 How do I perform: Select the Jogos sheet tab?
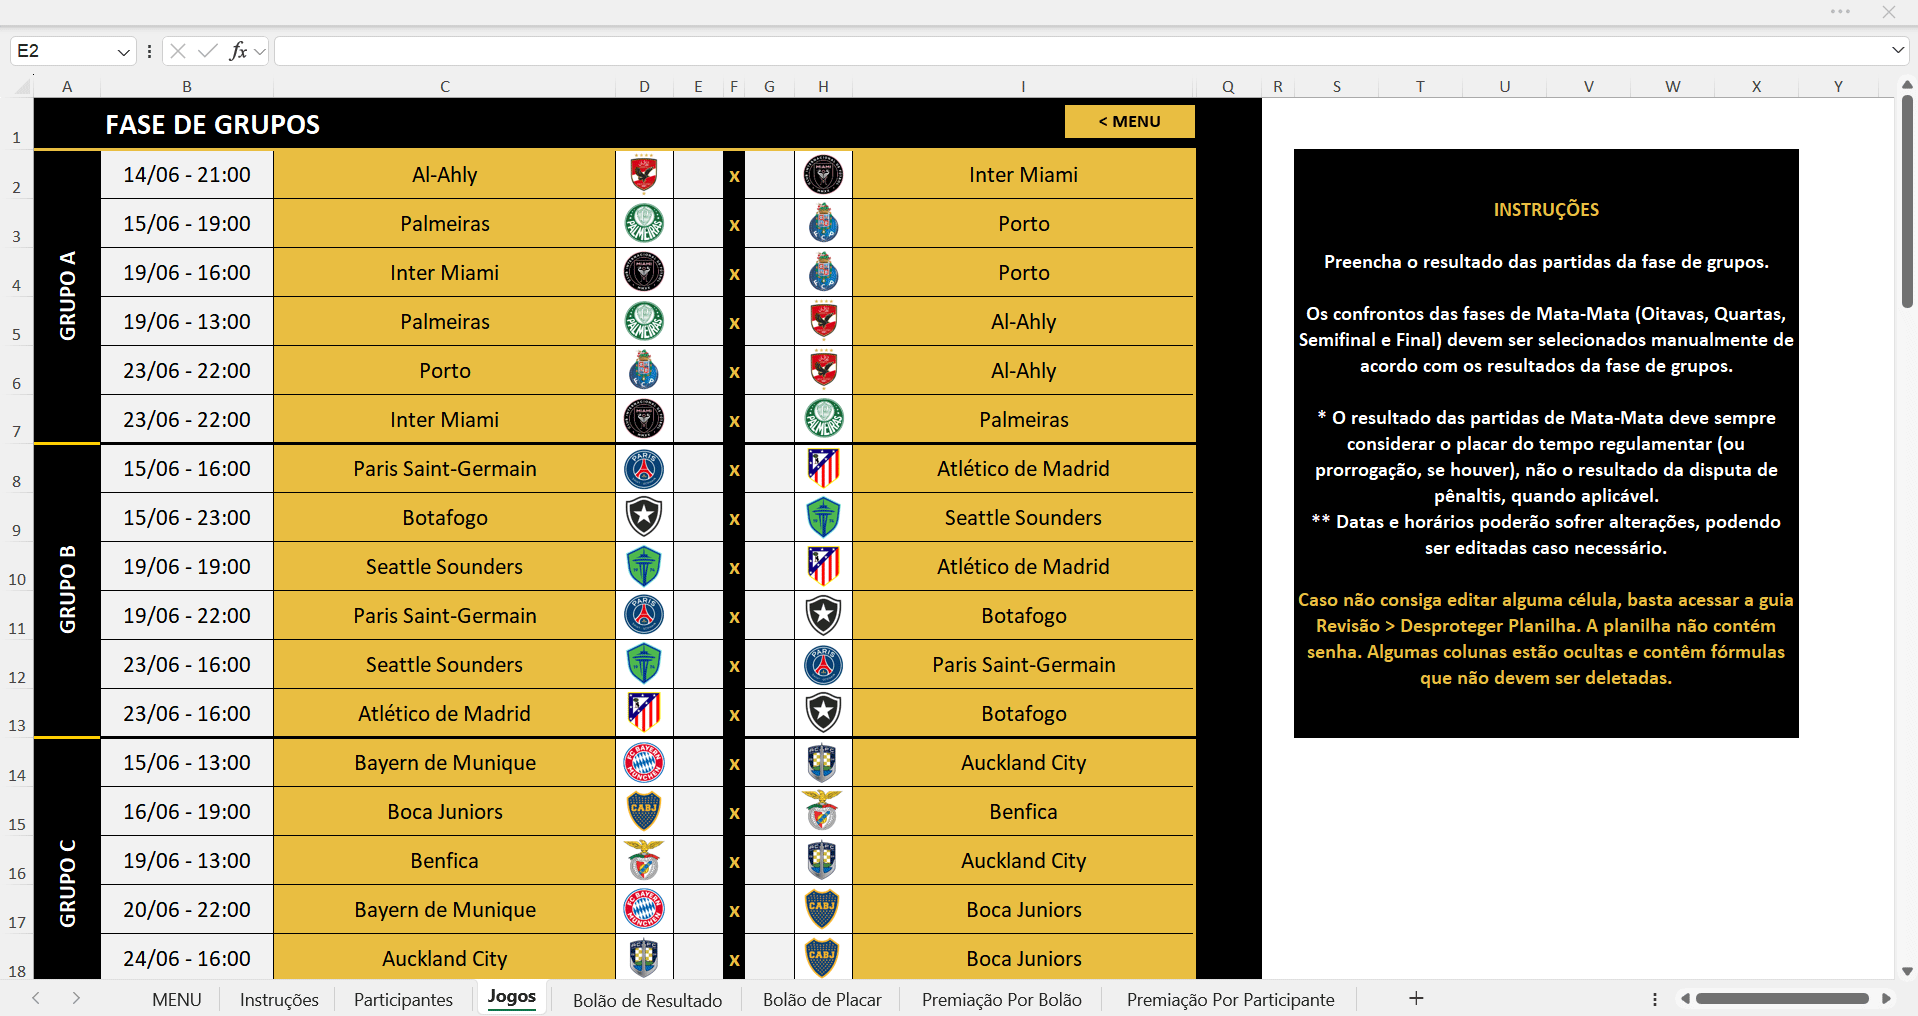[x=512, y=997]
